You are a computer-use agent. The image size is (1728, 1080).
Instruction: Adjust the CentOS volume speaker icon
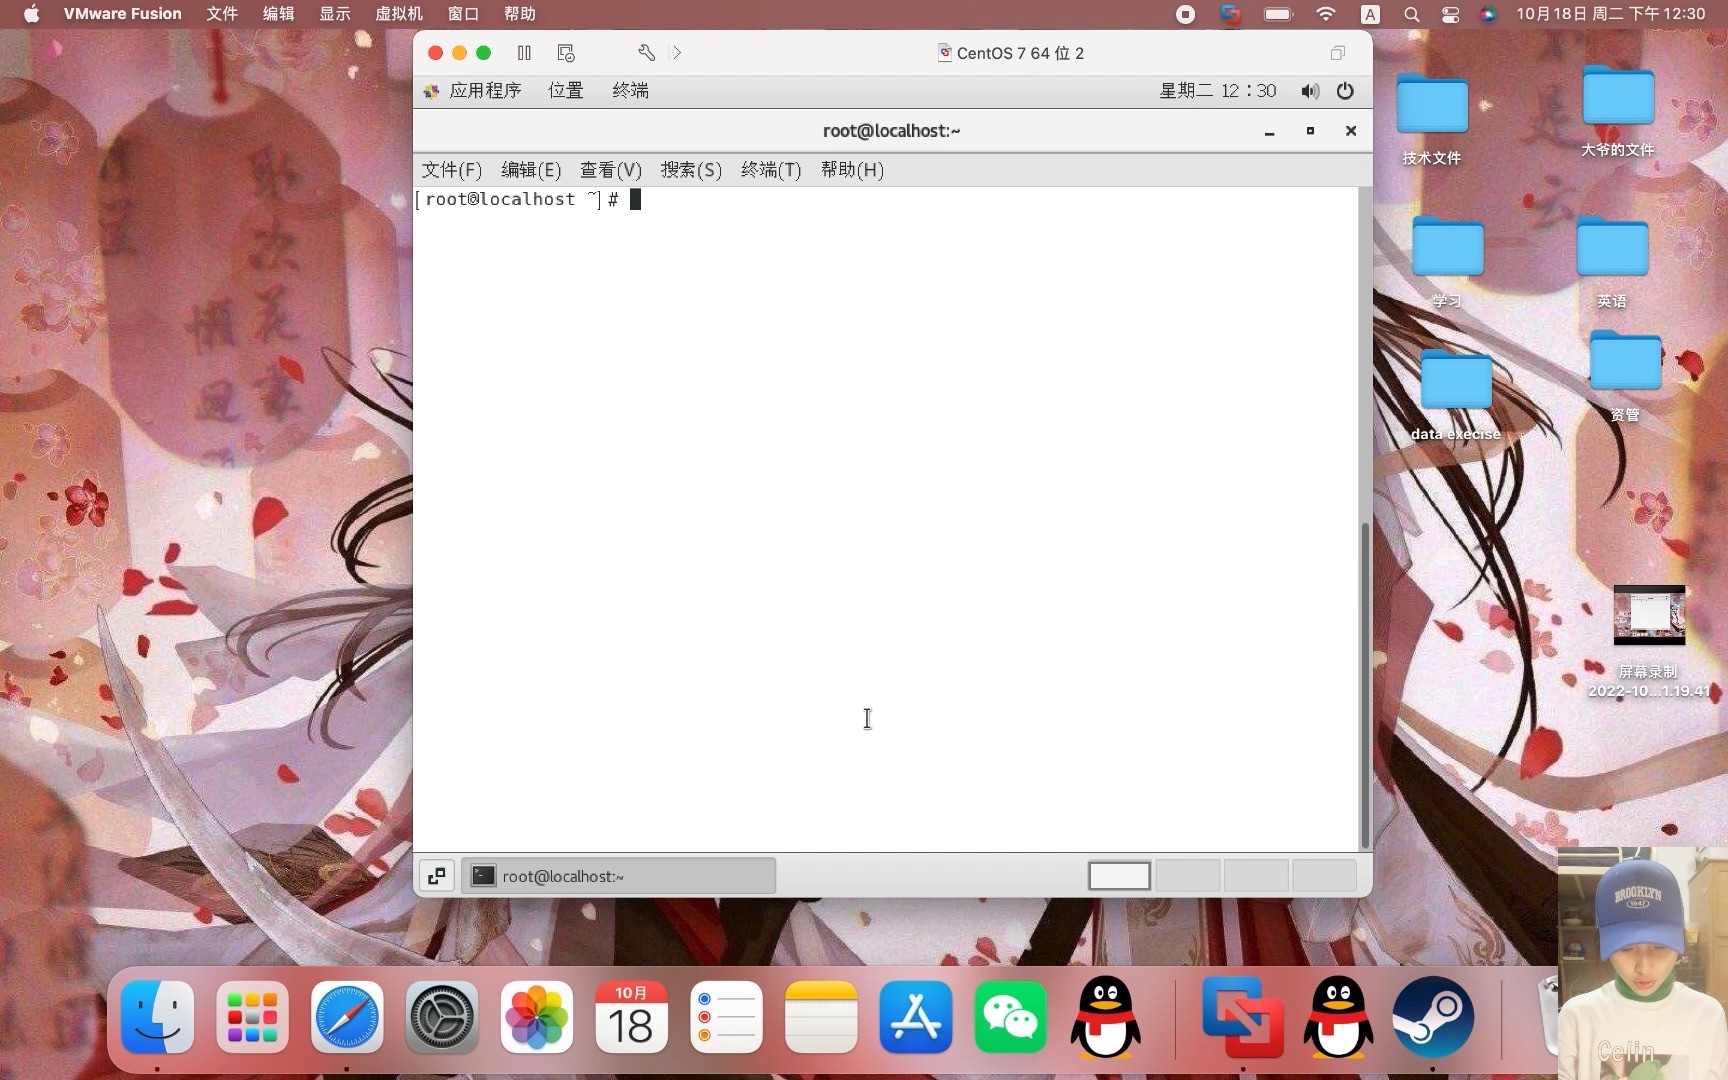click(1310, 91)
